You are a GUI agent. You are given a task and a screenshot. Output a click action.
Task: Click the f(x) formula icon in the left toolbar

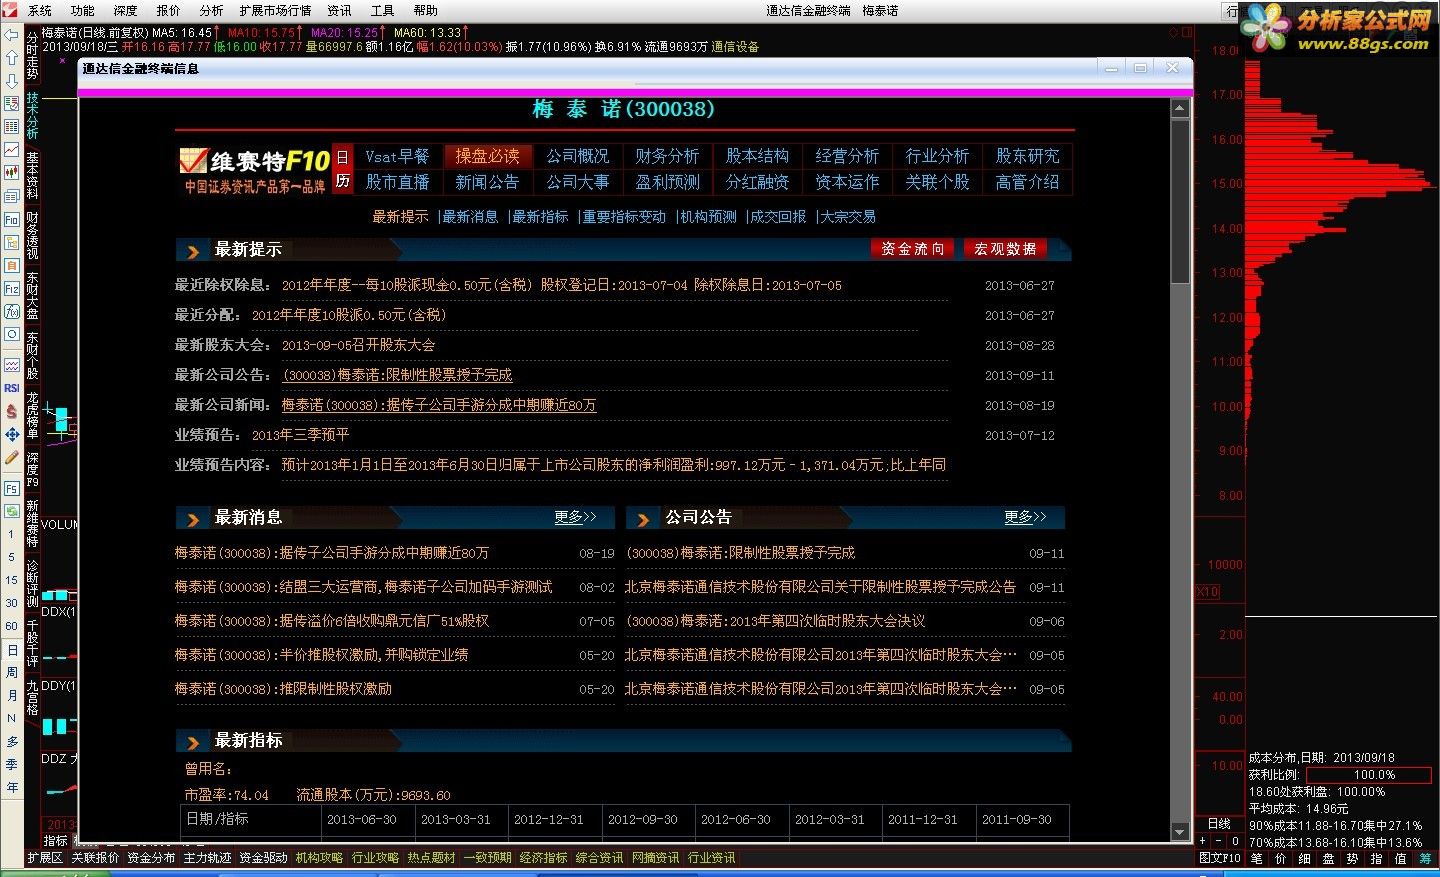[11, 311]
